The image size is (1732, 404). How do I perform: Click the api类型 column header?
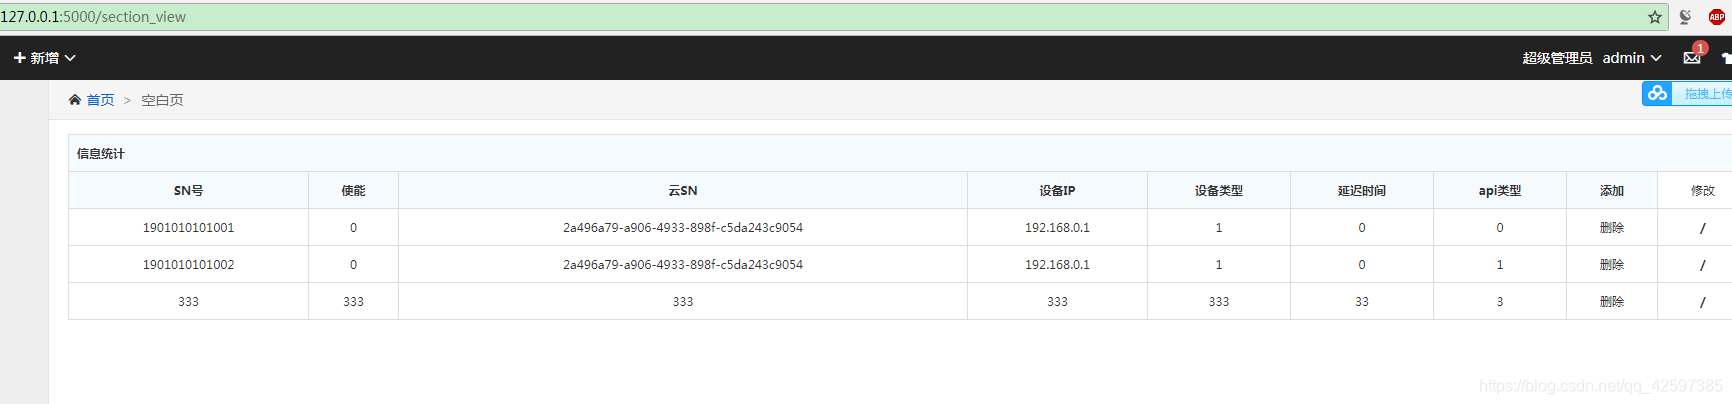click(1500, 190)
